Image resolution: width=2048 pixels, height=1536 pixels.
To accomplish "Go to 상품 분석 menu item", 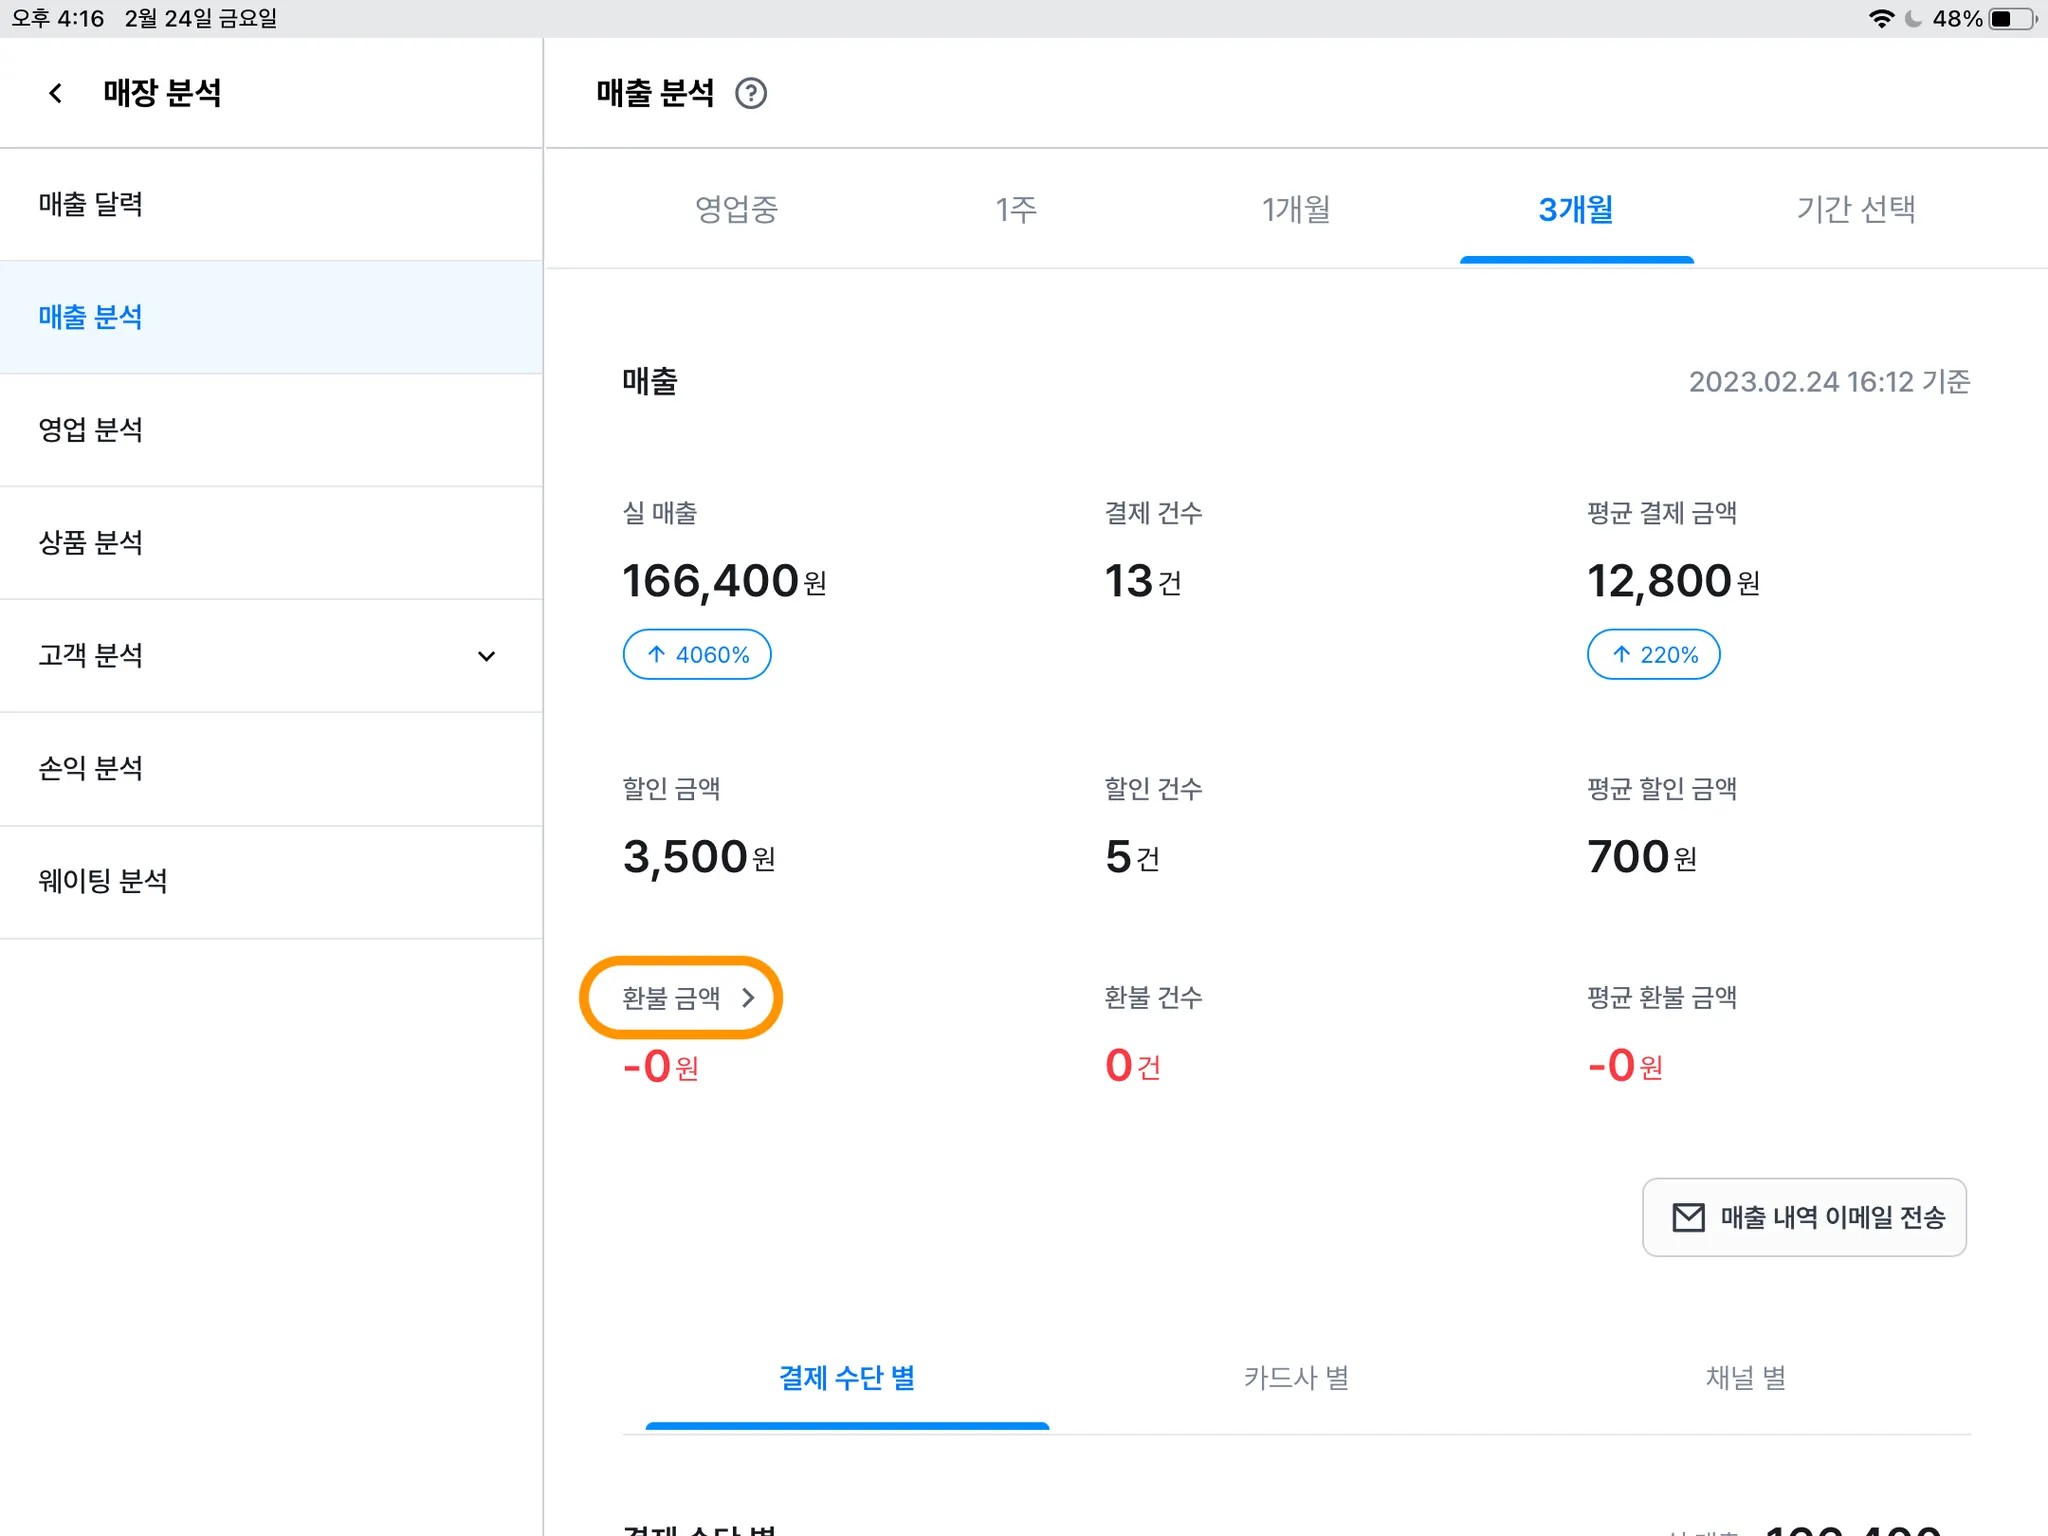I will tap(91, 542).
